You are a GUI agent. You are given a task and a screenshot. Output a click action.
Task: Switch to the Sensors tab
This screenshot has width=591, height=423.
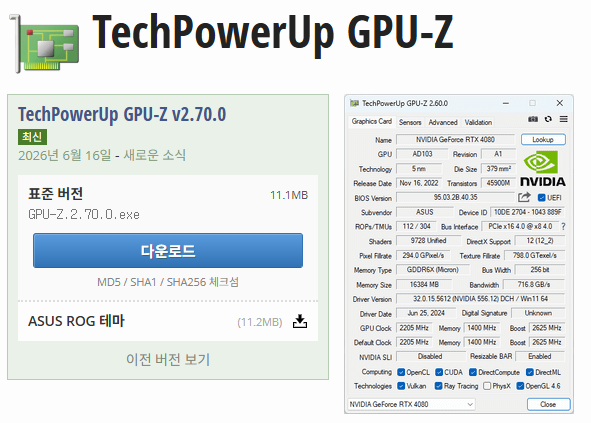point(410,122)
